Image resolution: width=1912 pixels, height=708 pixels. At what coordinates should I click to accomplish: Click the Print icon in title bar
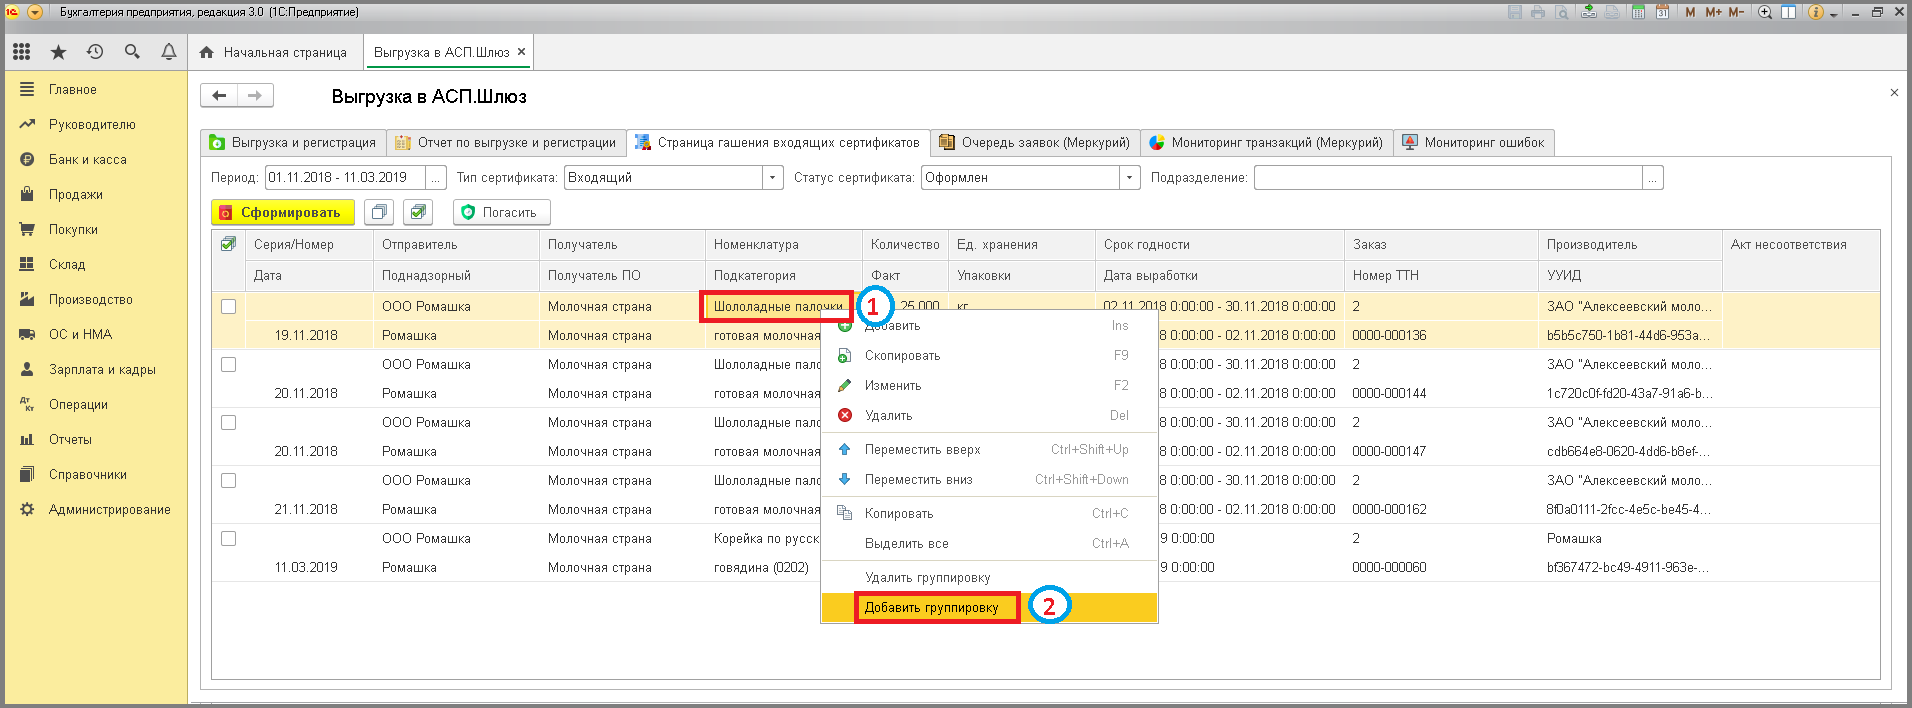click(1538, 12)
